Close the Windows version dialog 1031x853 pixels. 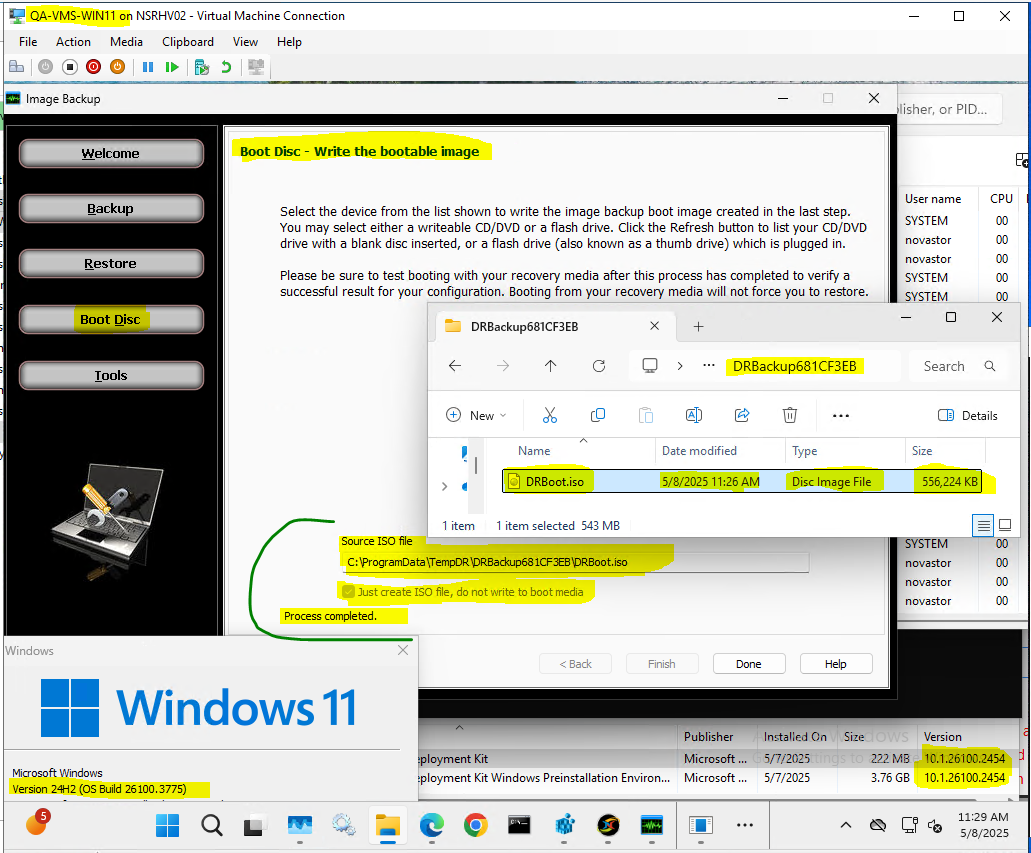pos(403,650)
